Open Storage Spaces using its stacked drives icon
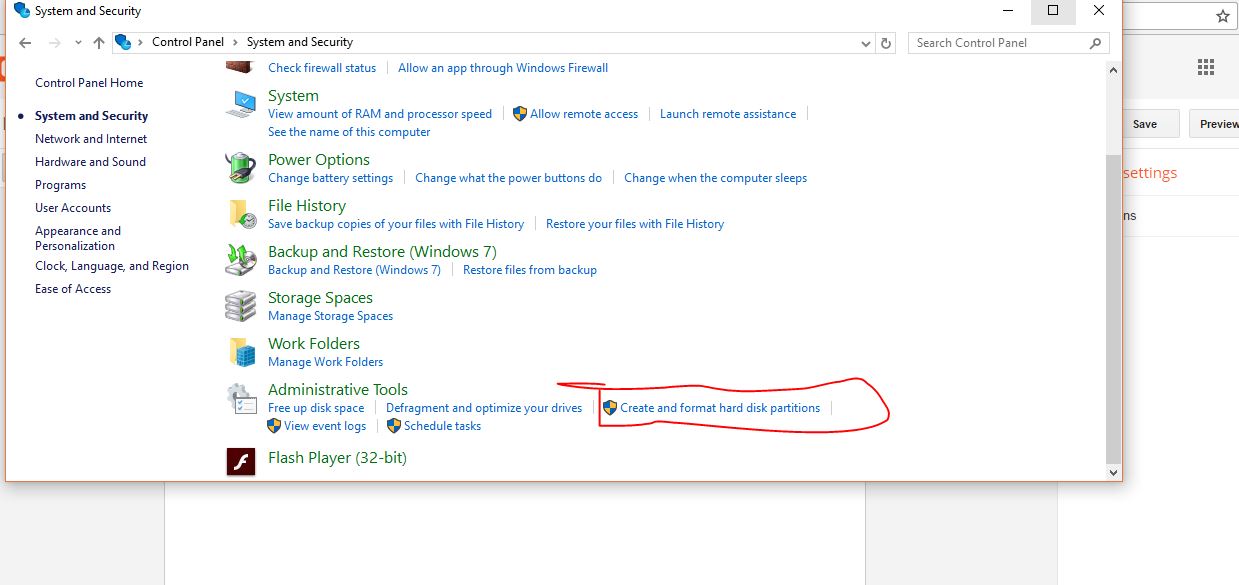This screenshot has height=585, width=1239. pyautogui.click(x=240, y=305)
